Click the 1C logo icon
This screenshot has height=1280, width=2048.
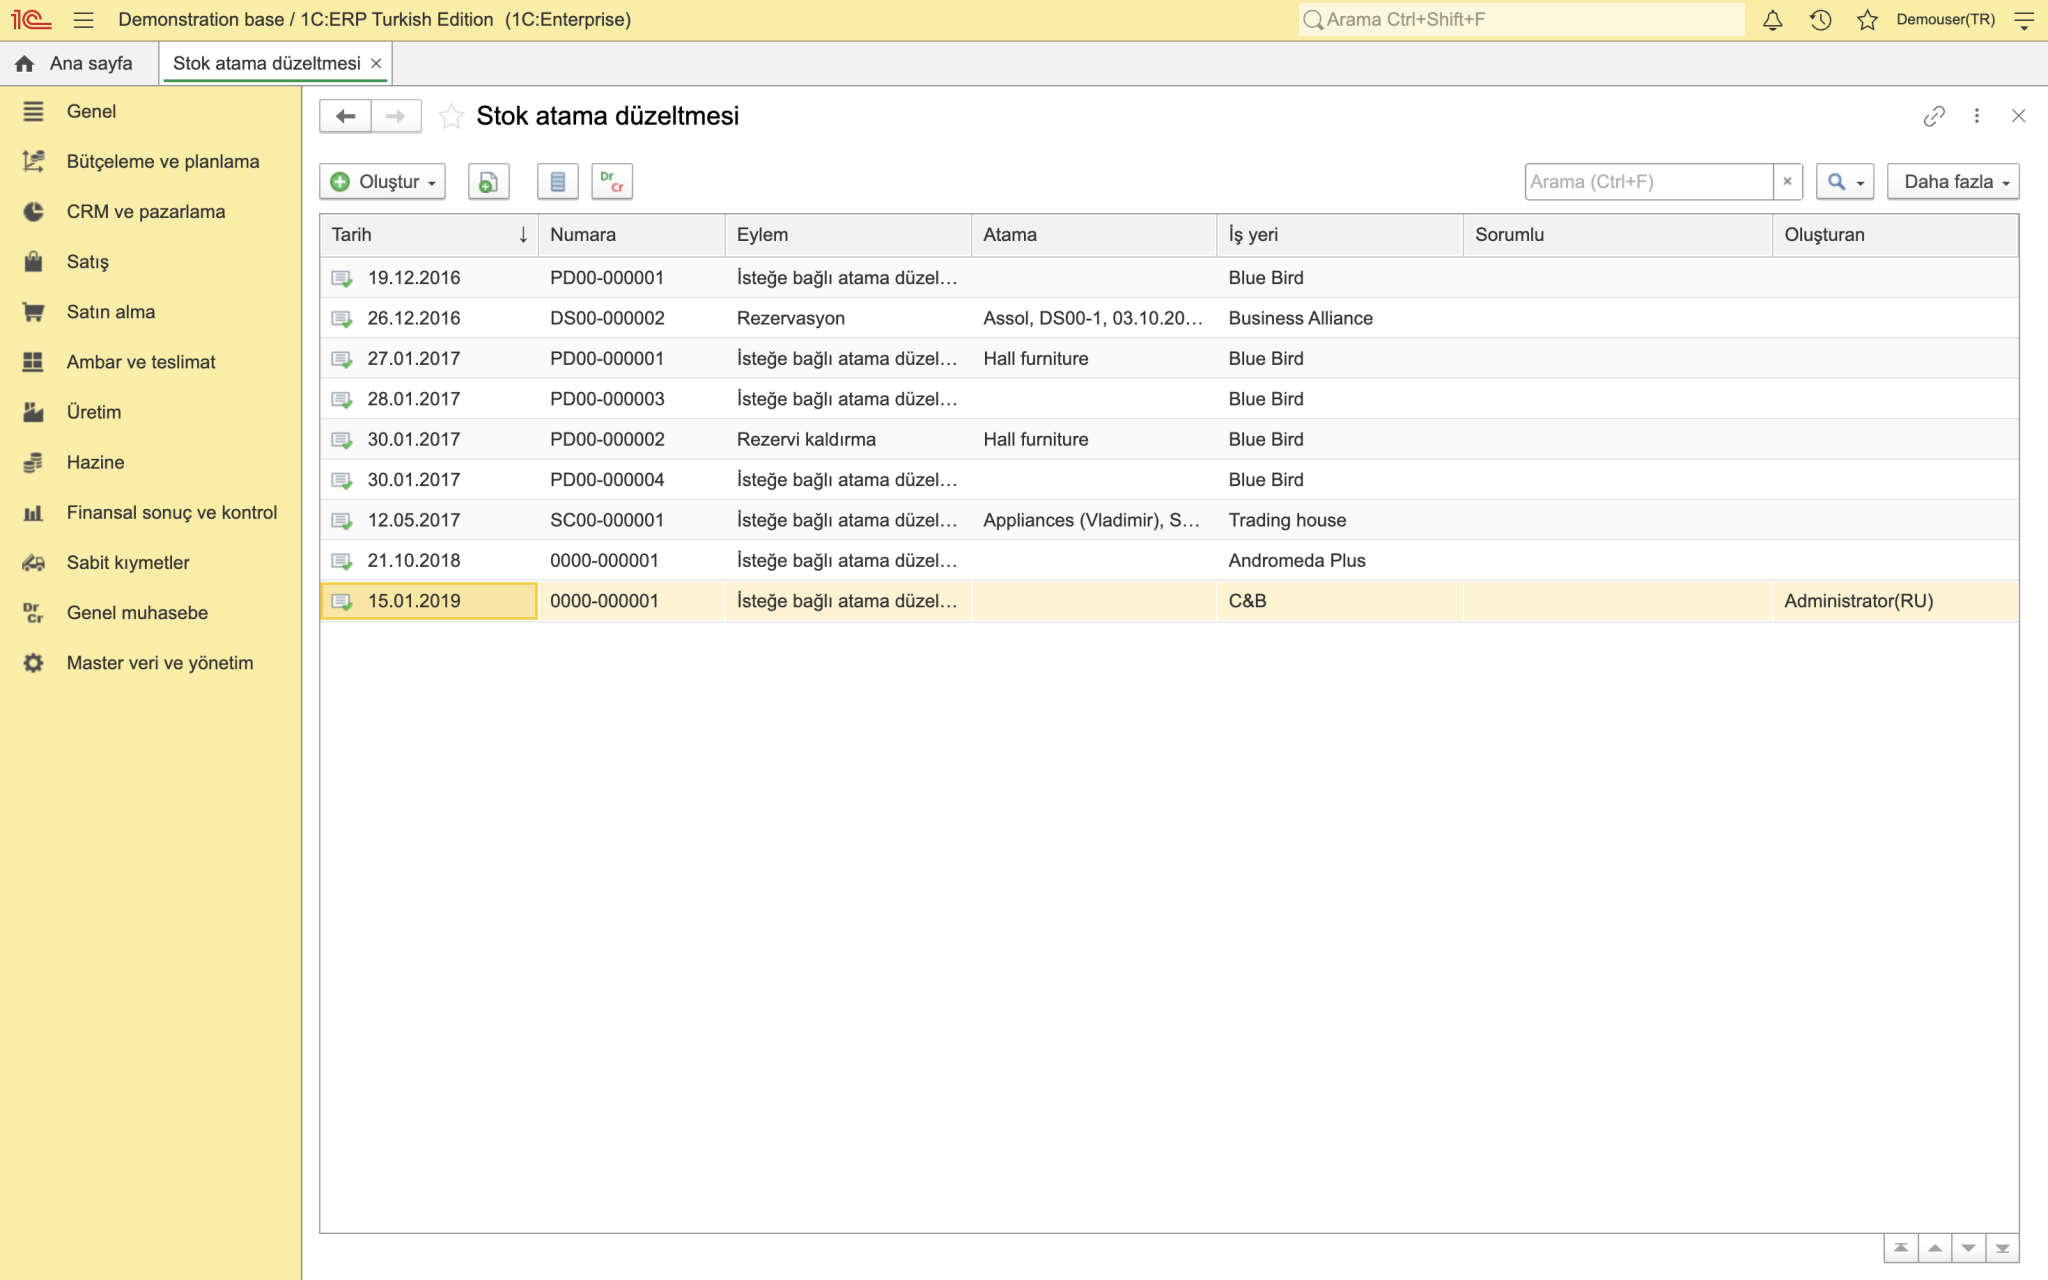tap(31, 20)
